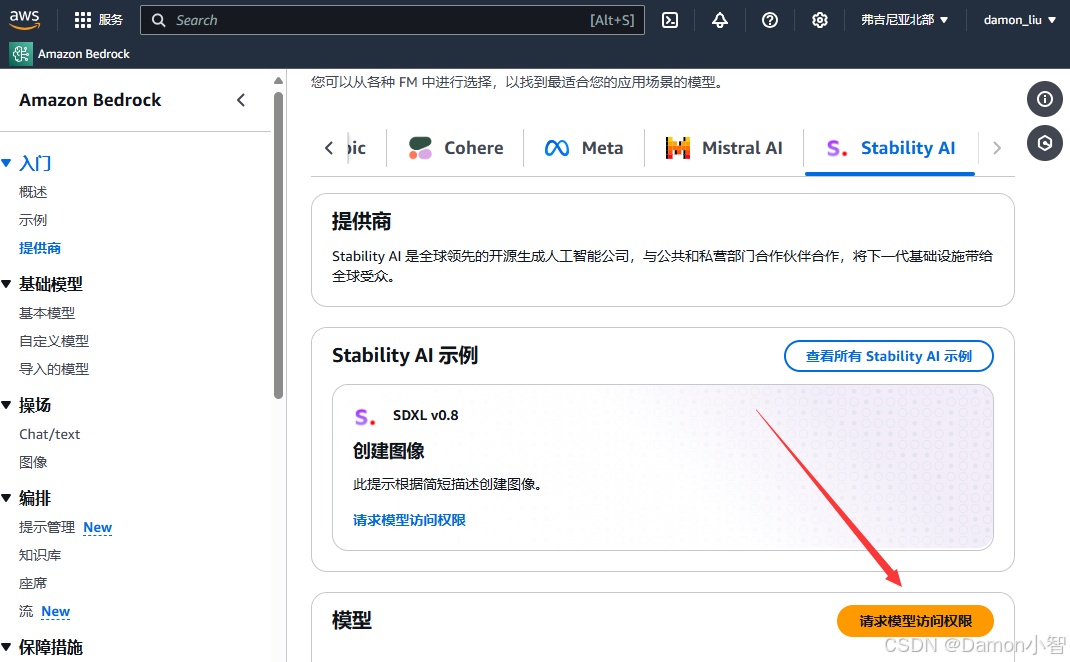
Task: Open 流 in sidebar
Action: point(26,611)
